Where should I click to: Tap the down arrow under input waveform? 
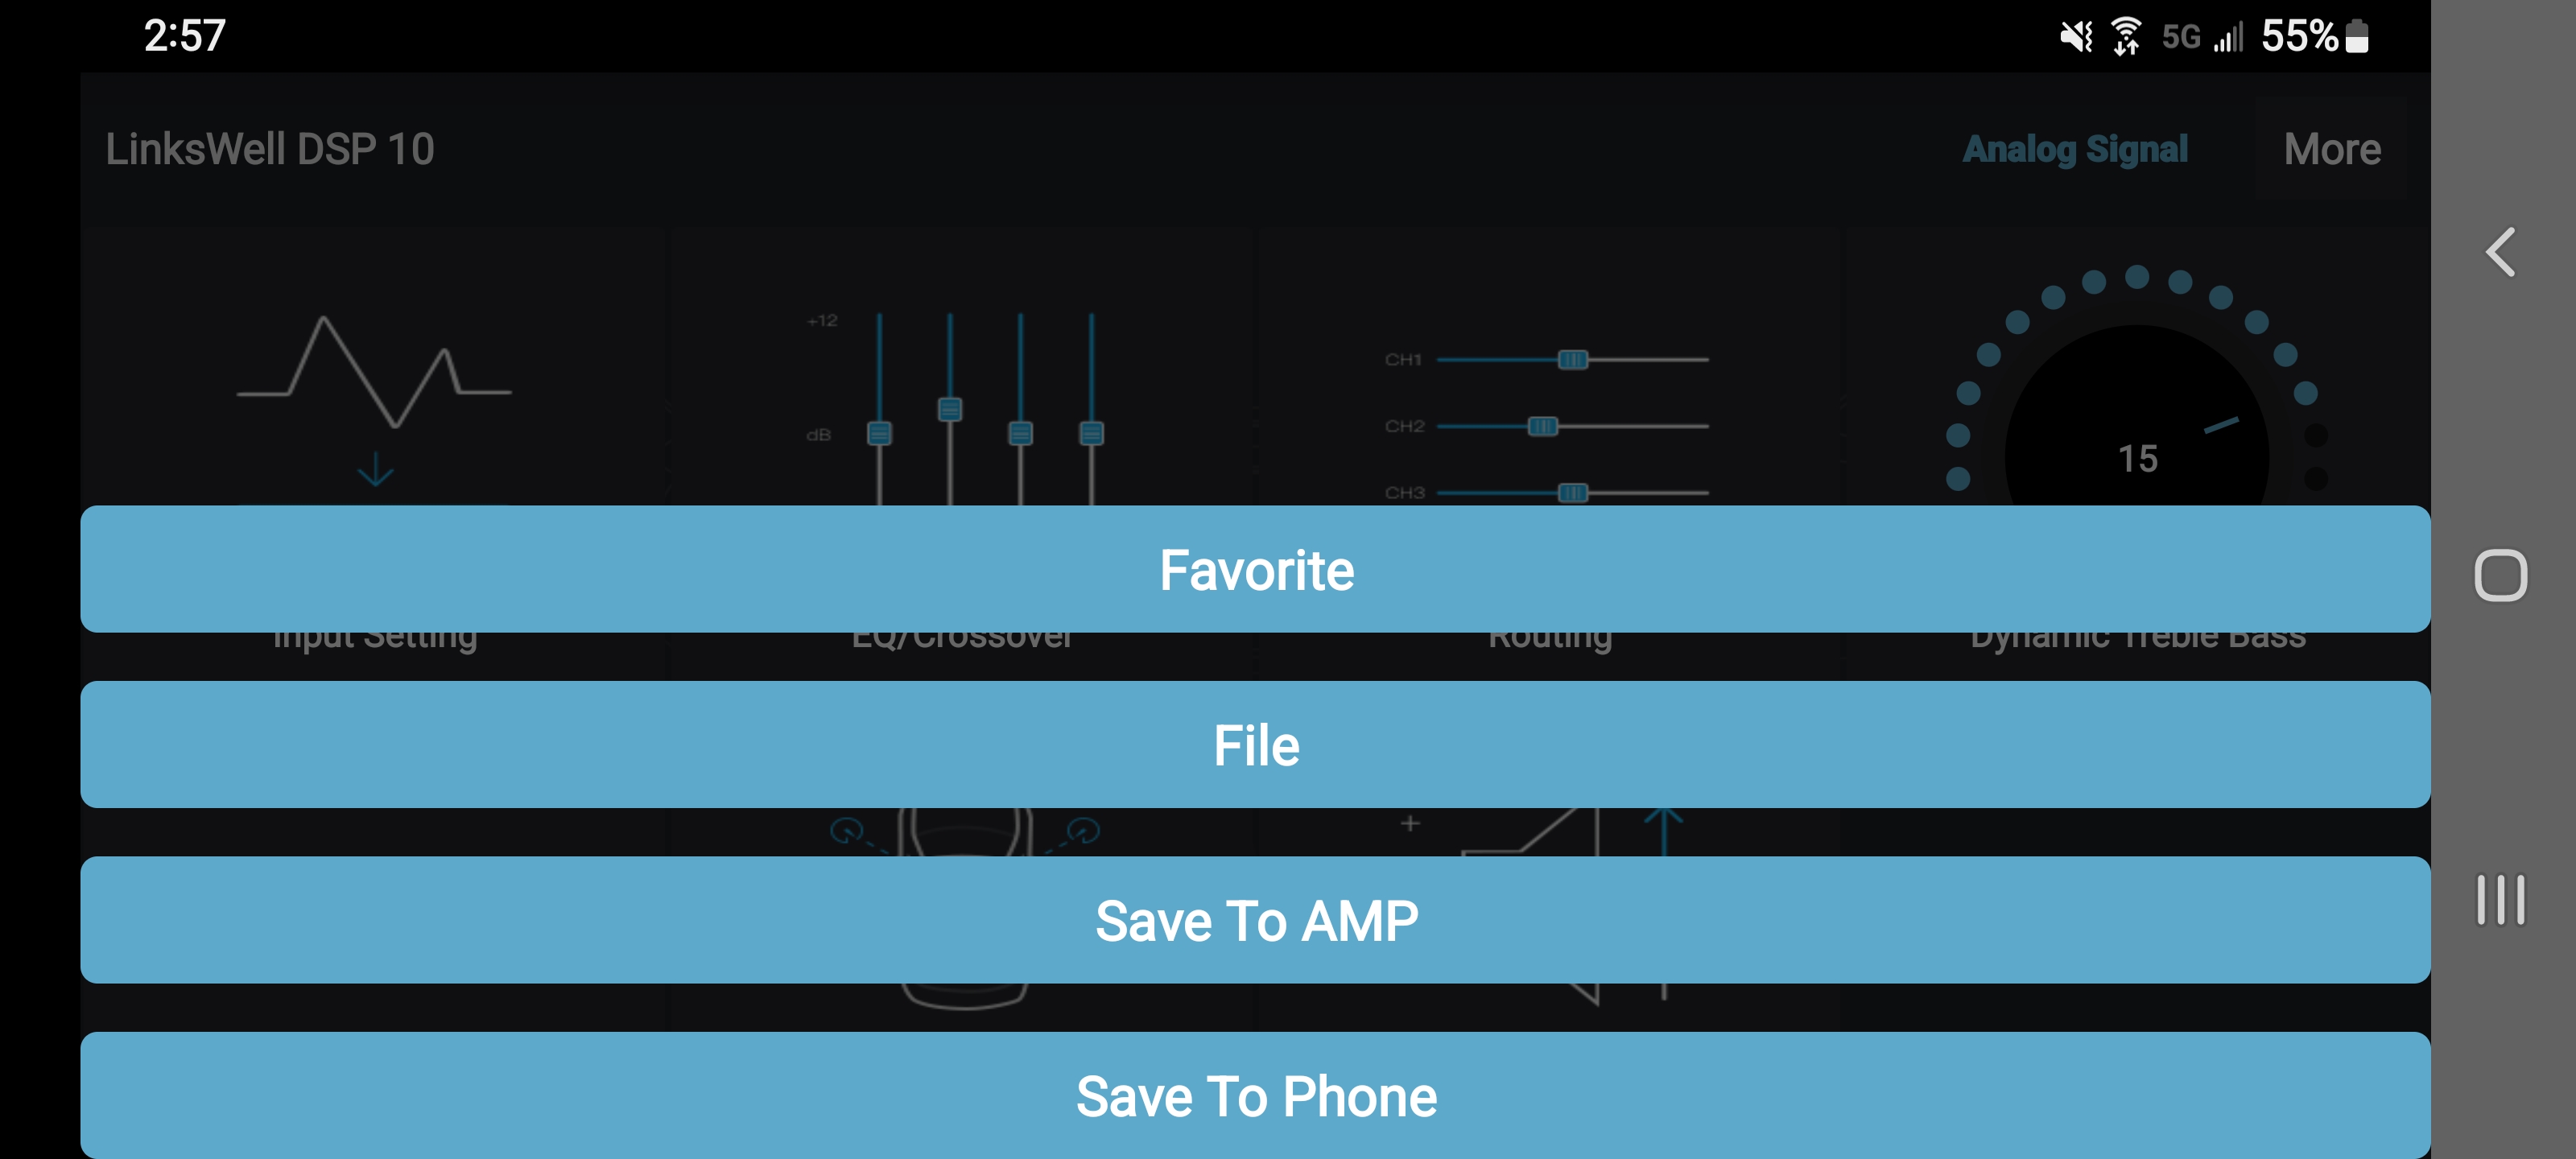point(376,469)
